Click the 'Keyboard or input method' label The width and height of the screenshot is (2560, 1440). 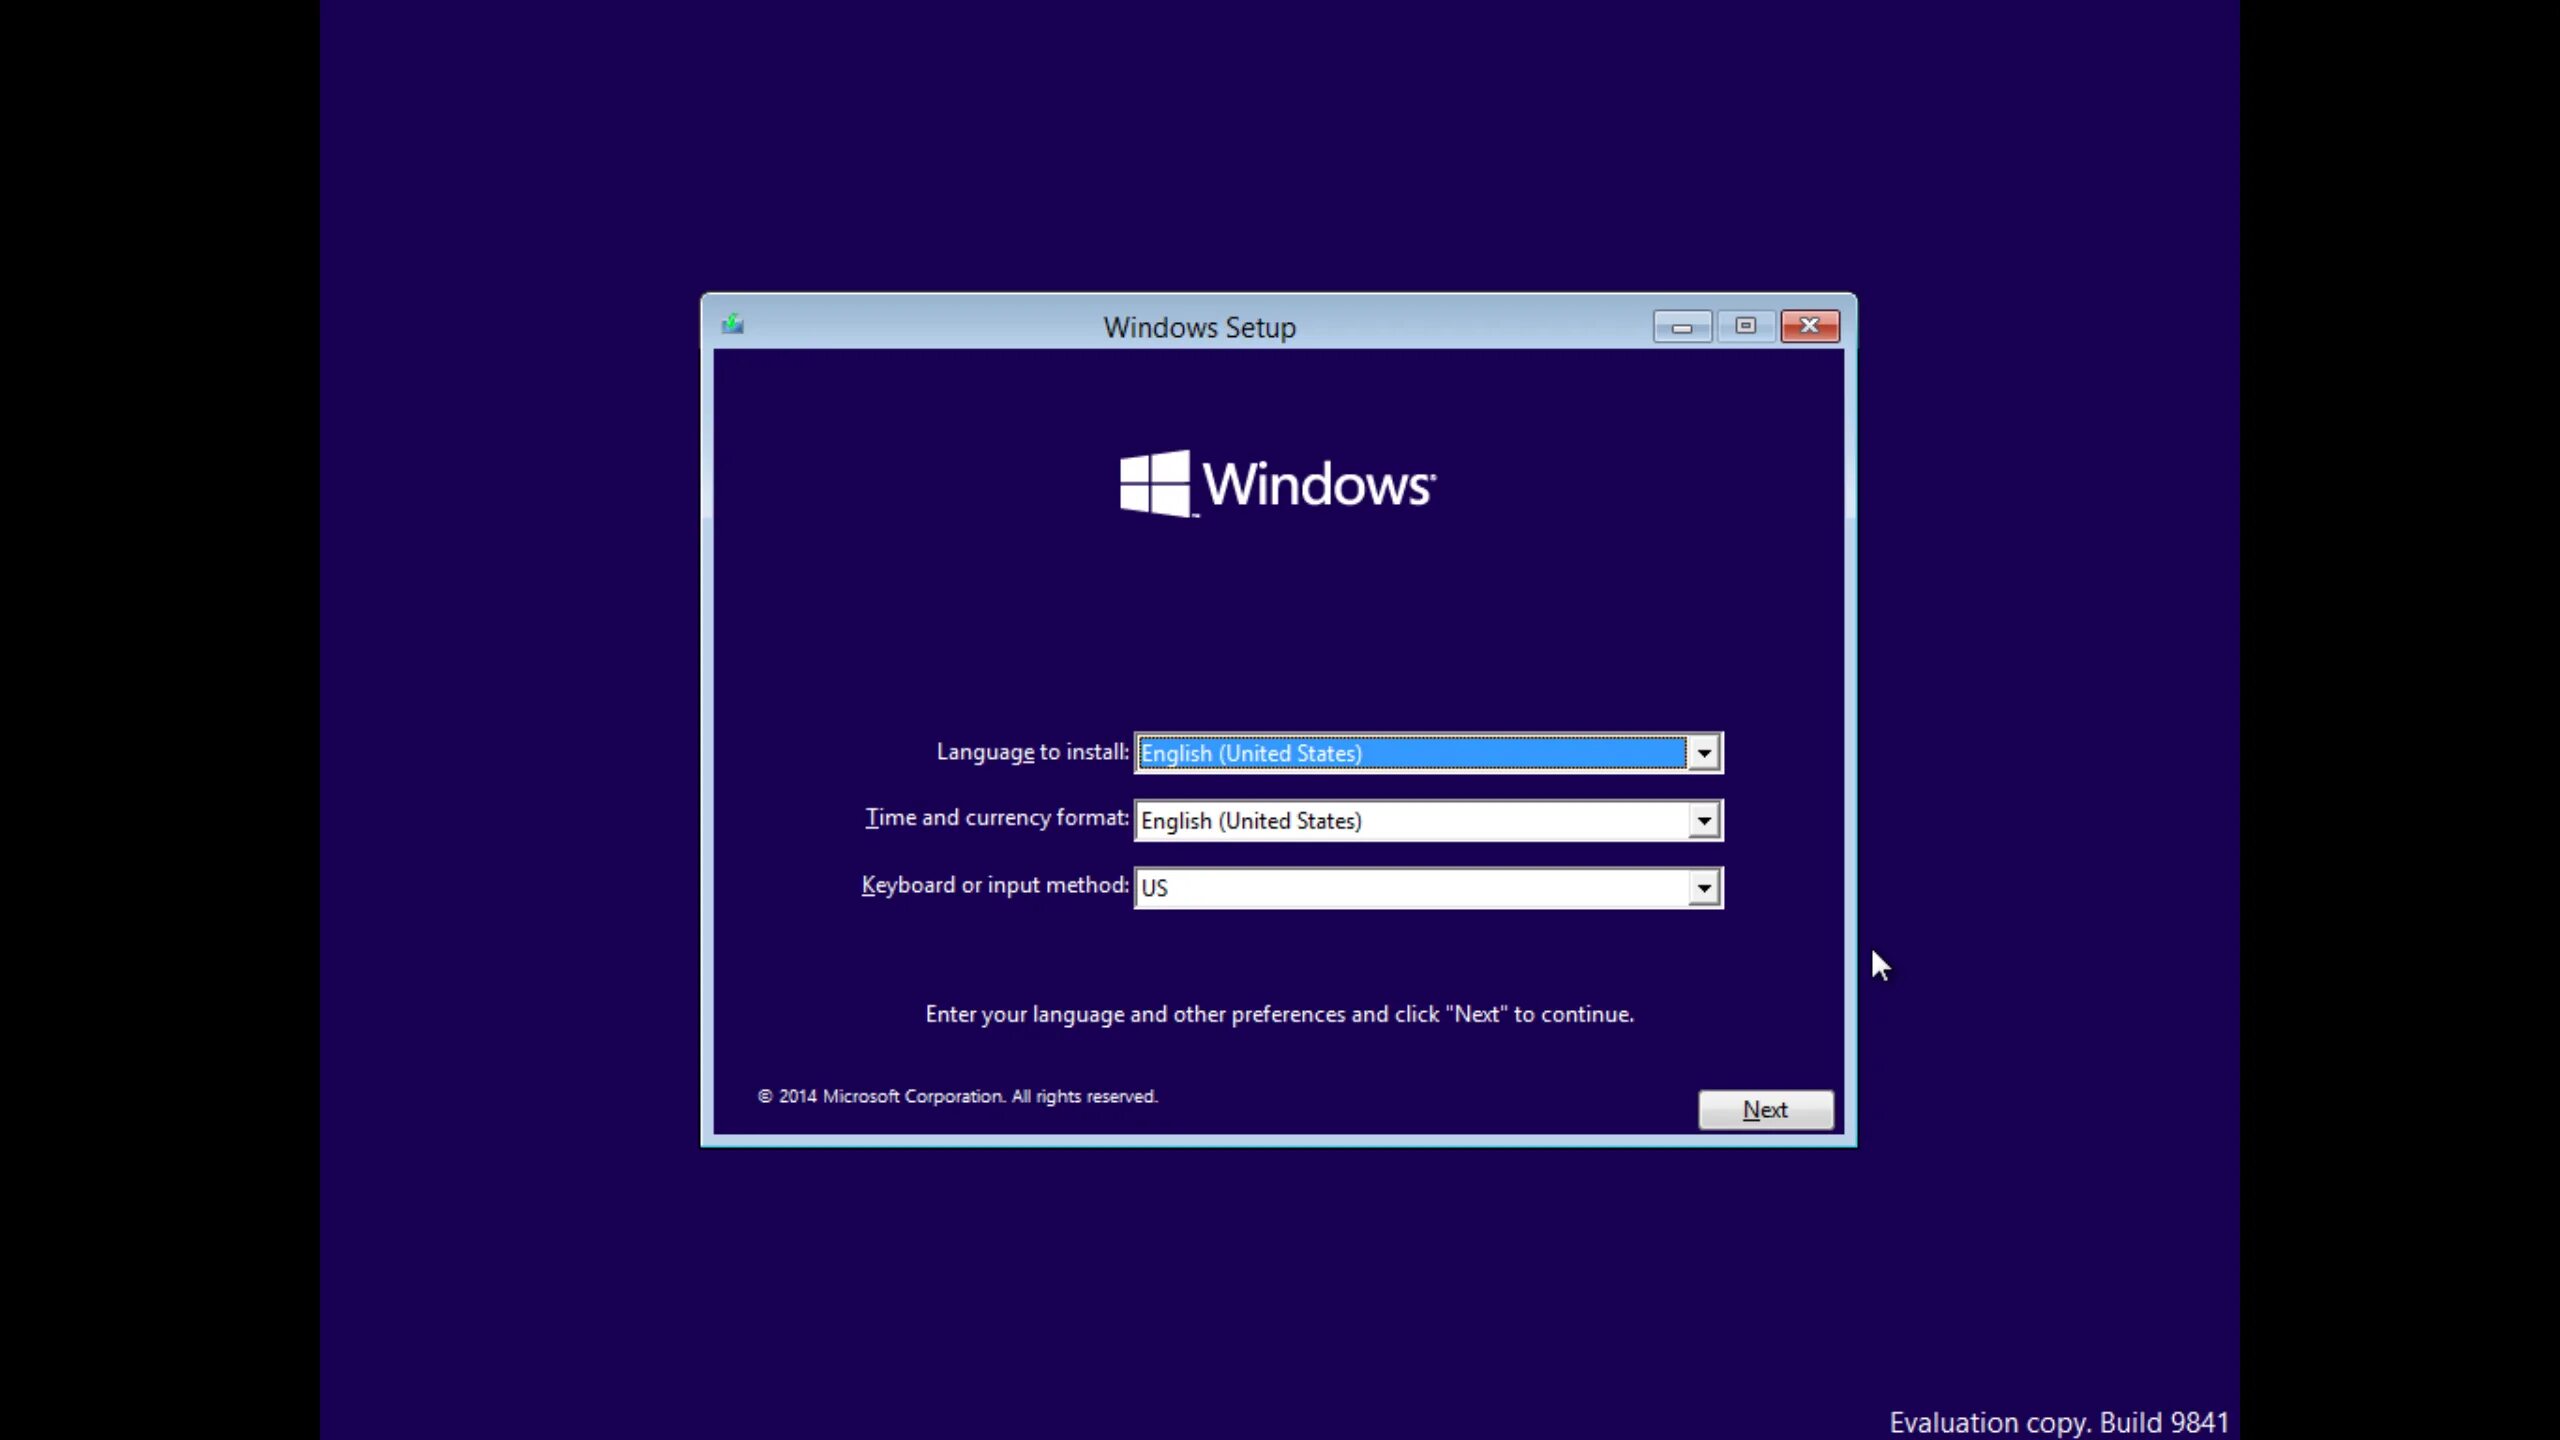[x=994, y=885]
